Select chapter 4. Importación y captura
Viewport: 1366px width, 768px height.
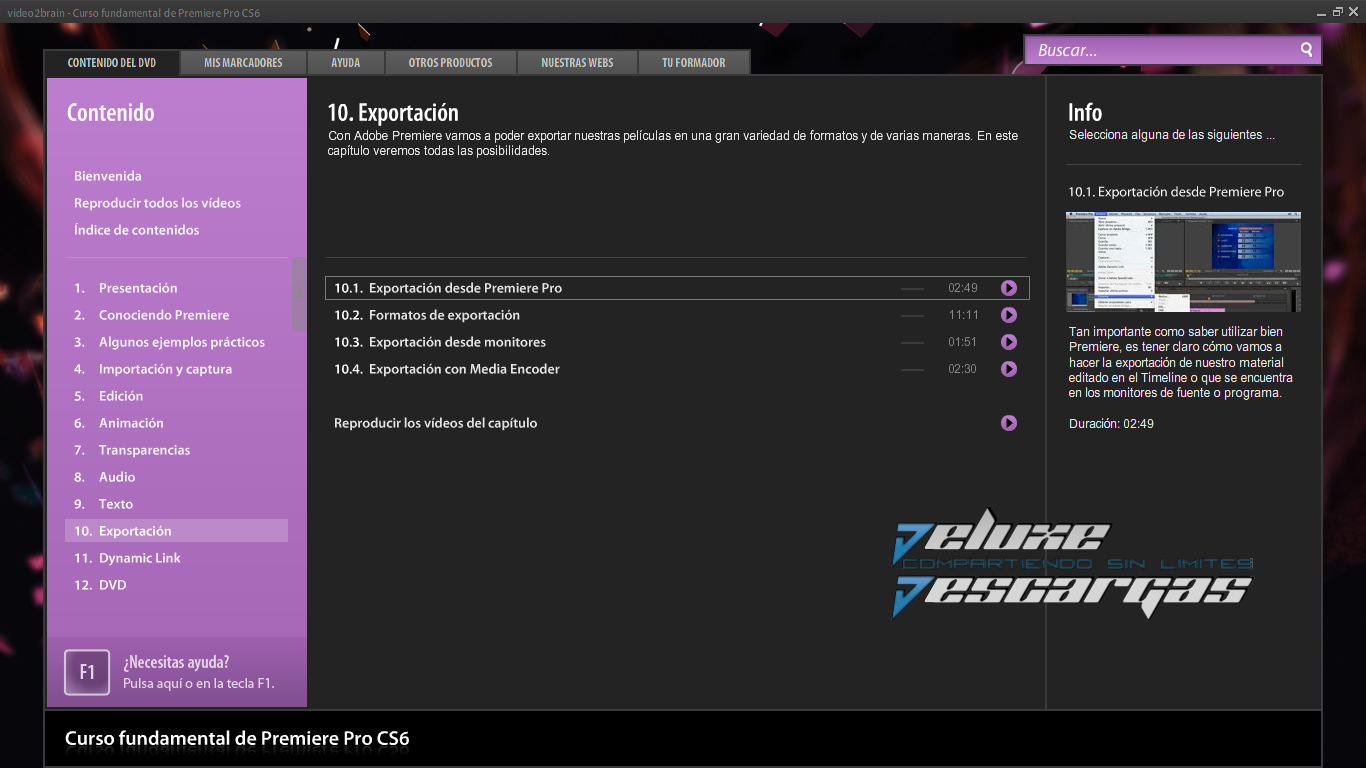pos(153,369)
